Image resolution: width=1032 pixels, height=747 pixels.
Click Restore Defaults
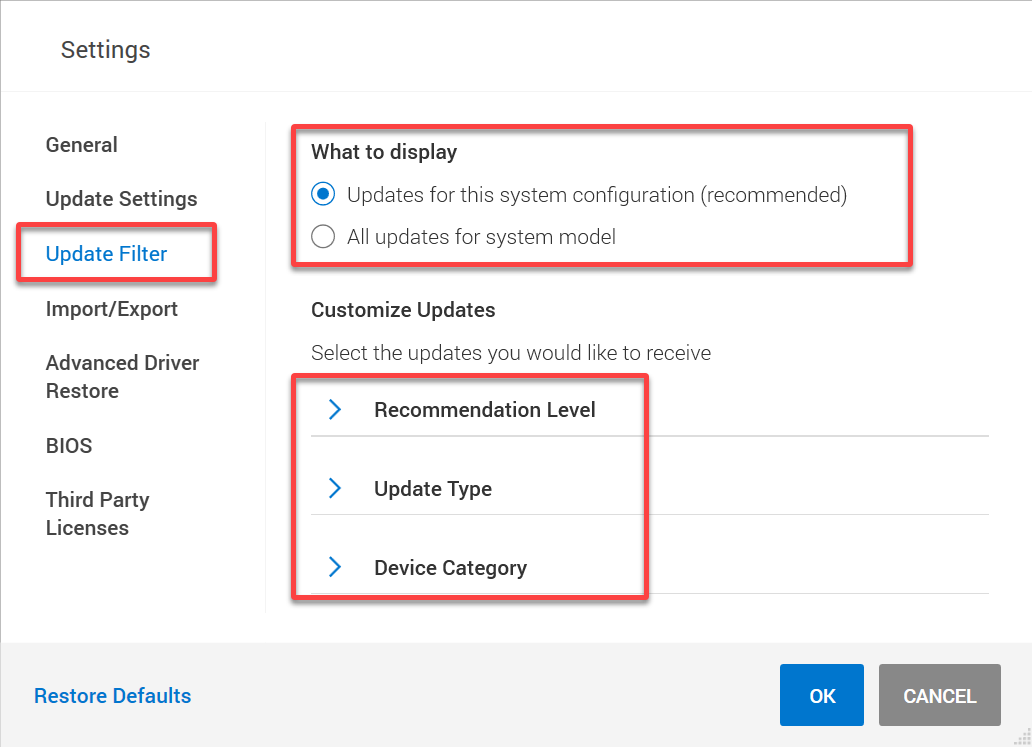pyautogui.click(x=112, y=695)
